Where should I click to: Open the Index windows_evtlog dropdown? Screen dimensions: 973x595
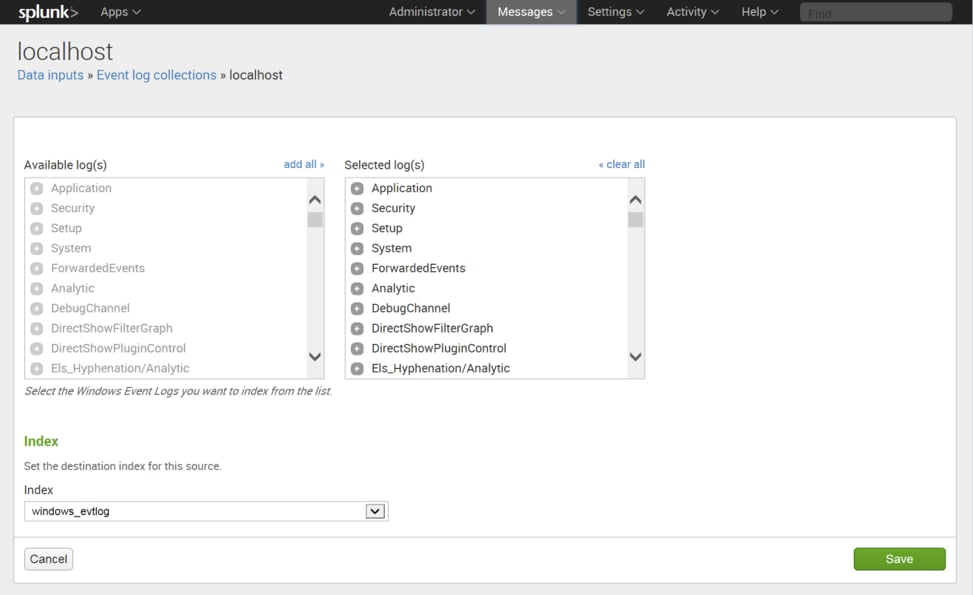coord(206,511)
